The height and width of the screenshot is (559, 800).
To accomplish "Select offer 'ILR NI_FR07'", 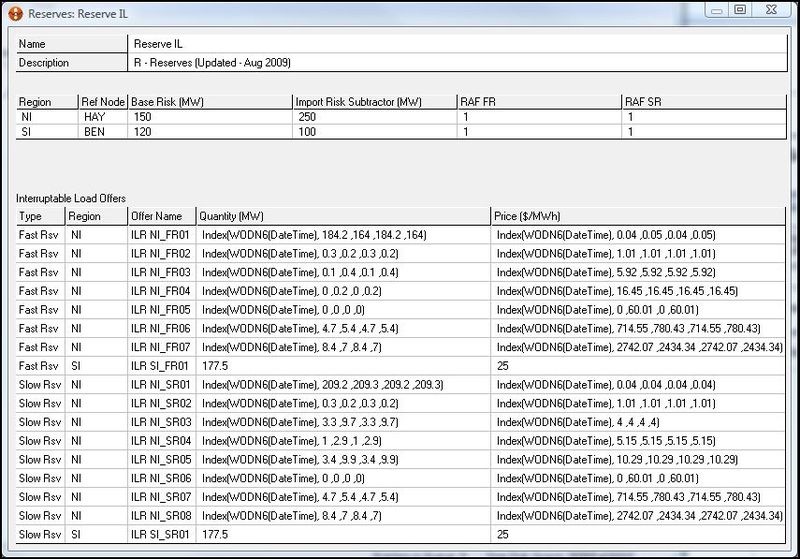I will coord(162,347).
